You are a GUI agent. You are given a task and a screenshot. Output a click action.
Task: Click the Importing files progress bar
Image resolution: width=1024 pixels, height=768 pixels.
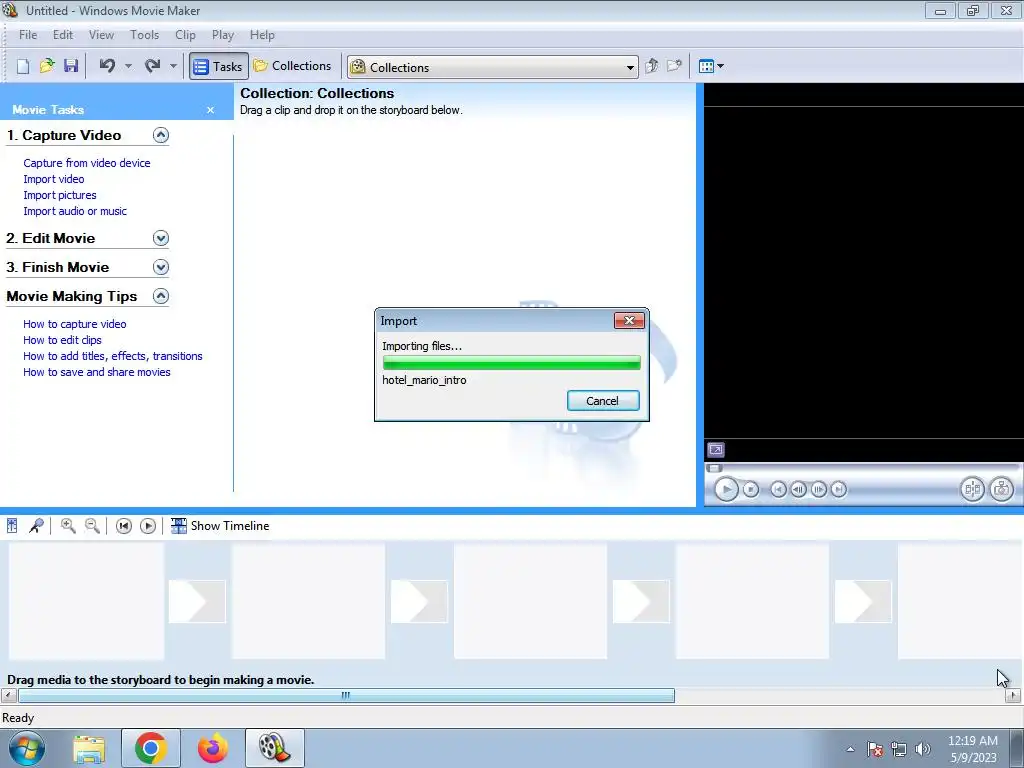[x=511, y=363]
